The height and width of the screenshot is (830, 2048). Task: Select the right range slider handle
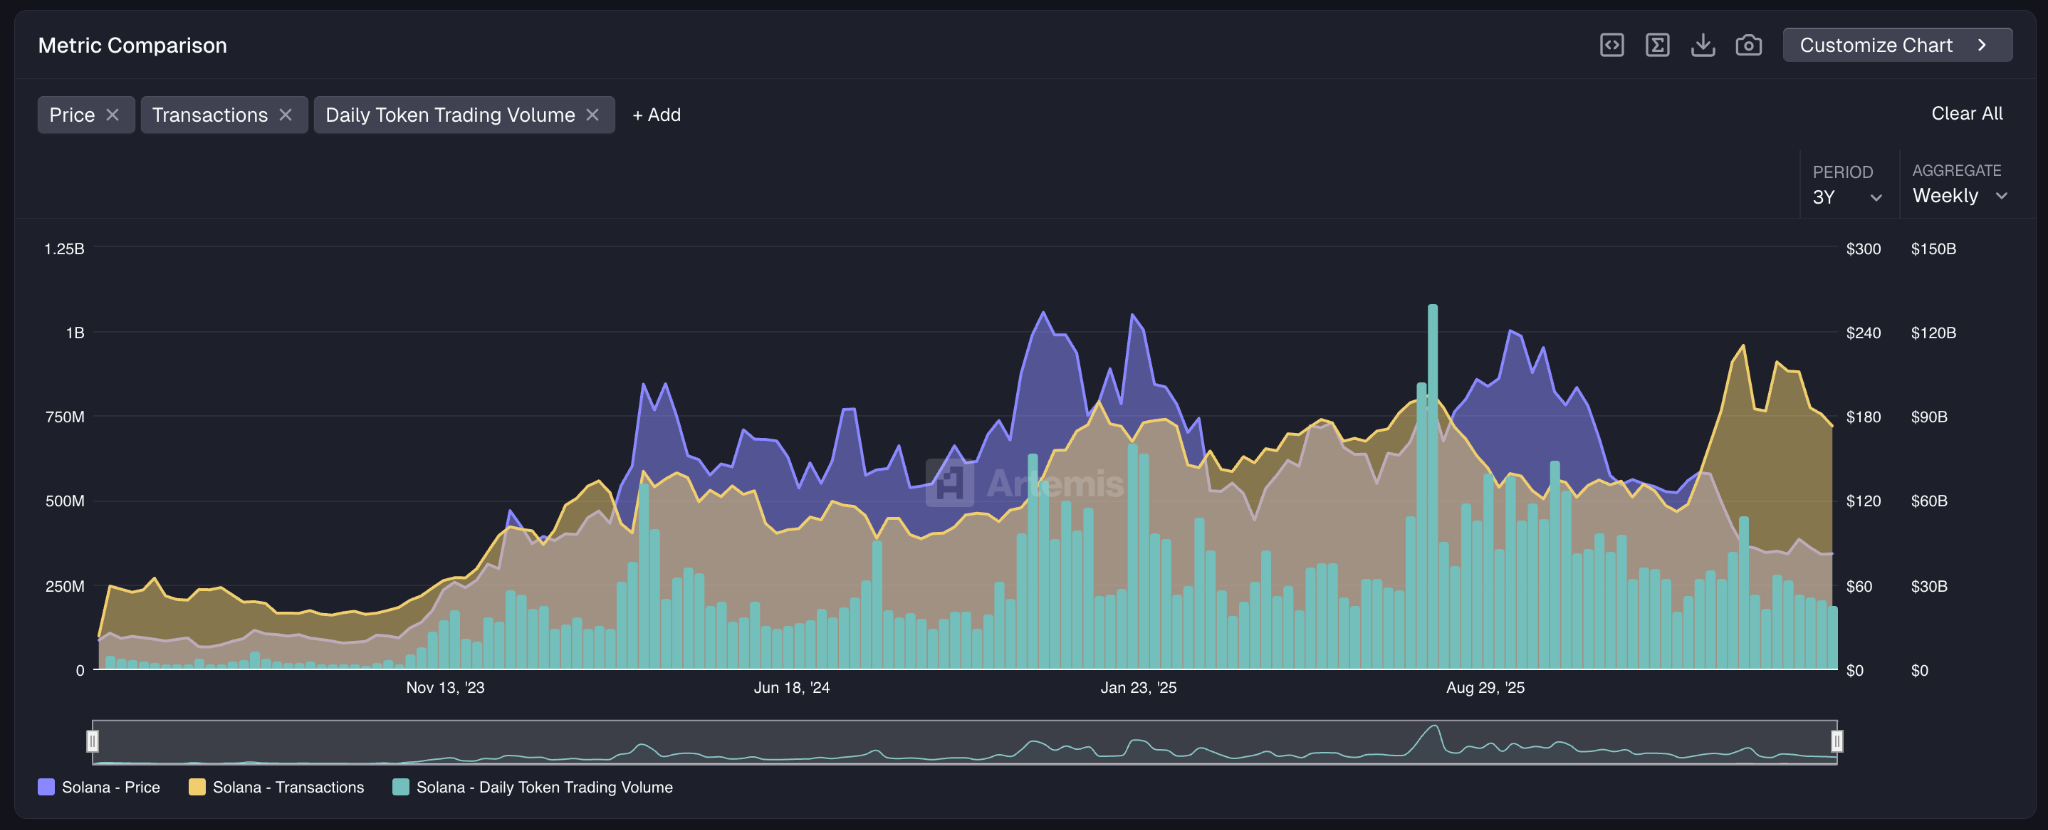[x=1837, y=741]
